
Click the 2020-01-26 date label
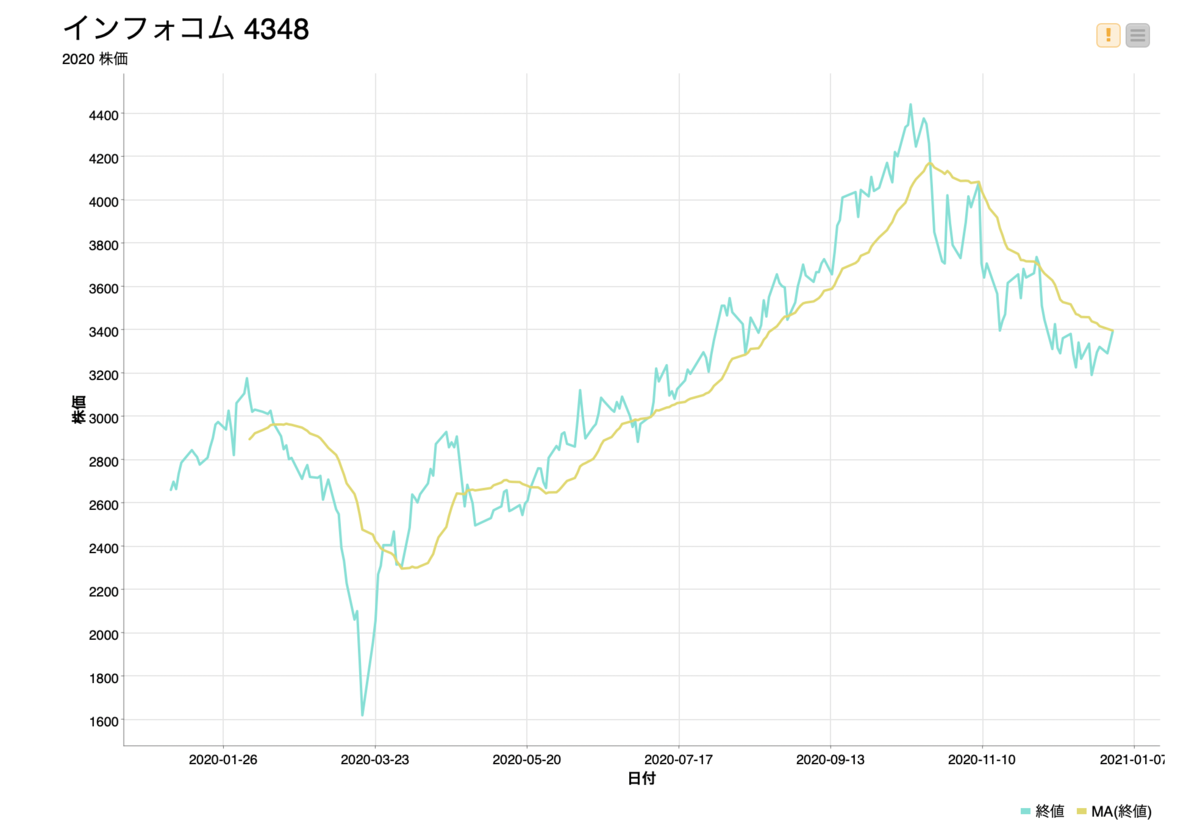tap(223, 759)
